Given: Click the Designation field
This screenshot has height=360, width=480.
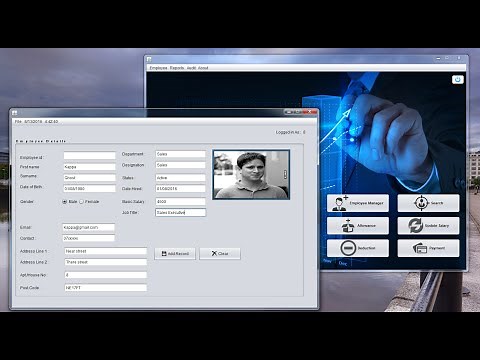Looking at the screenshot, I should pos(181,165).
